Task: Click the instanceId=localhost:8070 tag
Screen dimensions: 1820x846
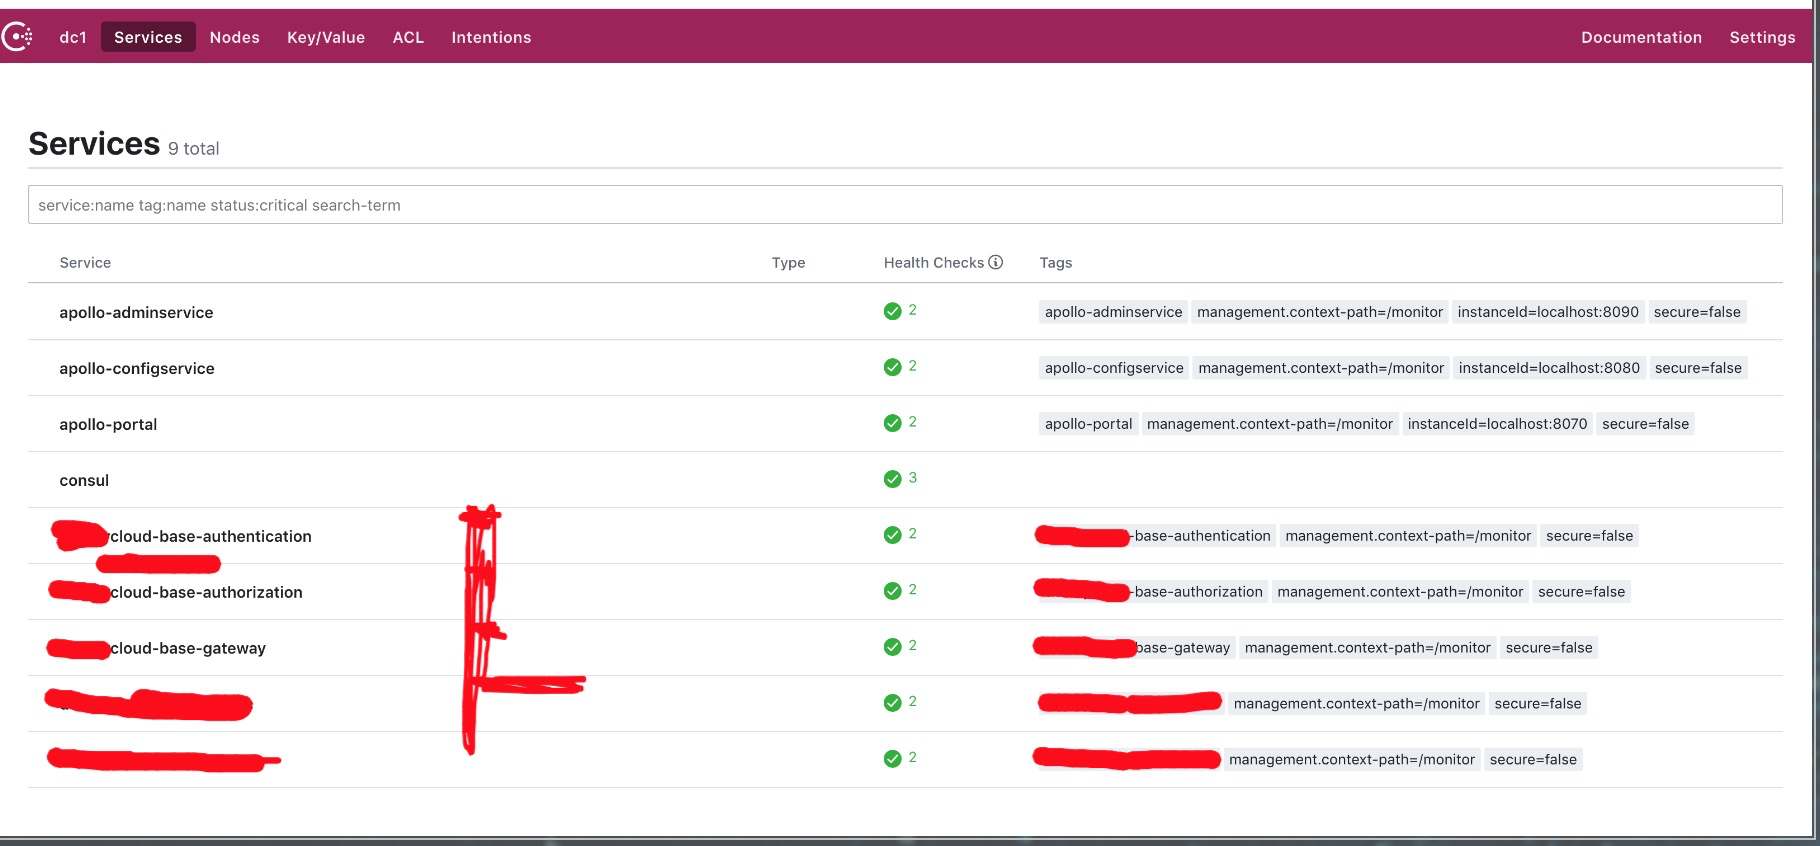Action: (1497, 424)
